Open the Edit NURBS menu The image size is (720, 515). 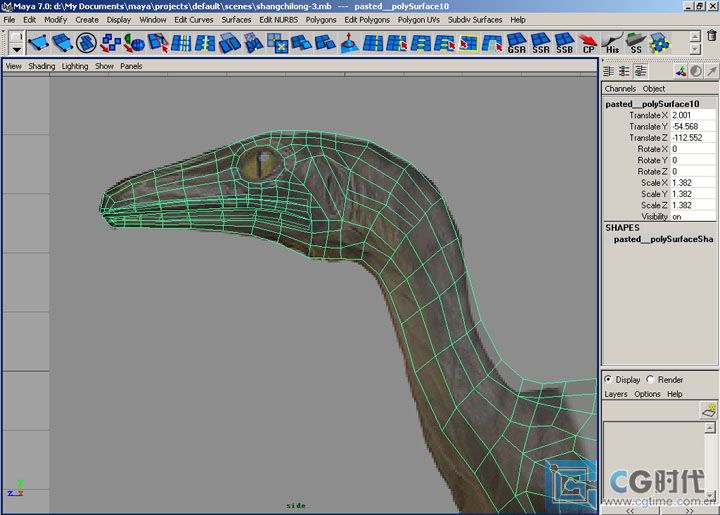coord(278,20)
